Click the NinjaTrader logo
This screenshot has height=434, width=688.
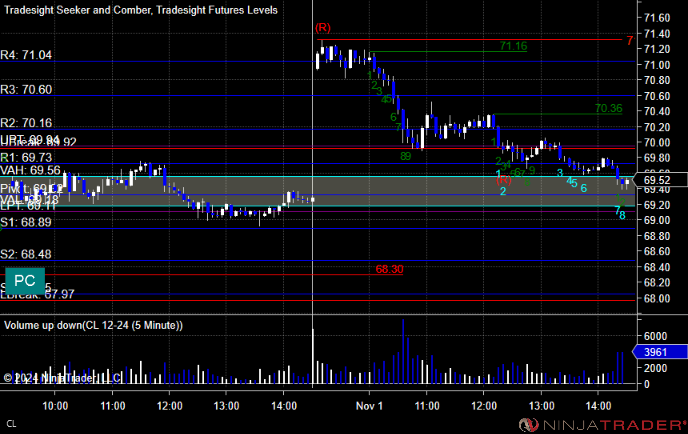pyautogui.click(x=602, y=425)
